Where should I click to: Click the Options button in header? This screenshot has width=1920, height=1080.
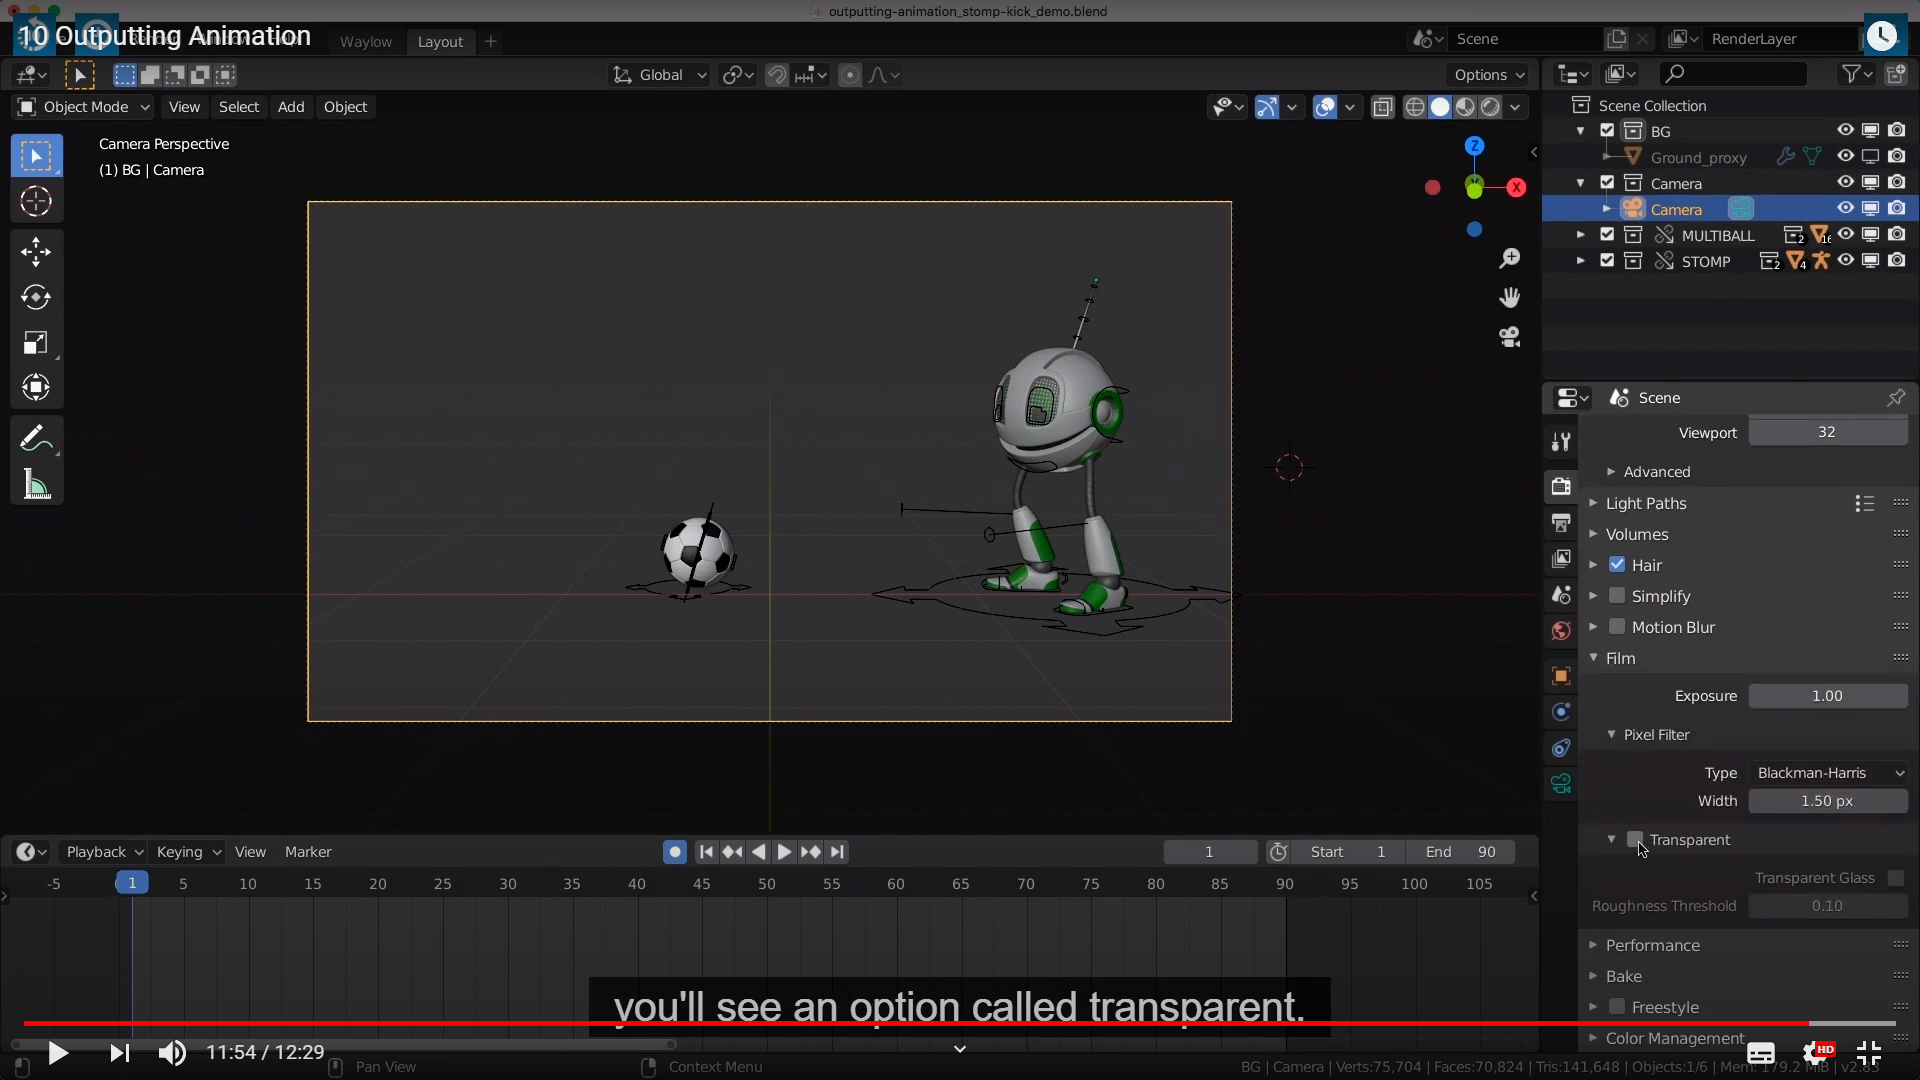click(x=1489, y=75)
